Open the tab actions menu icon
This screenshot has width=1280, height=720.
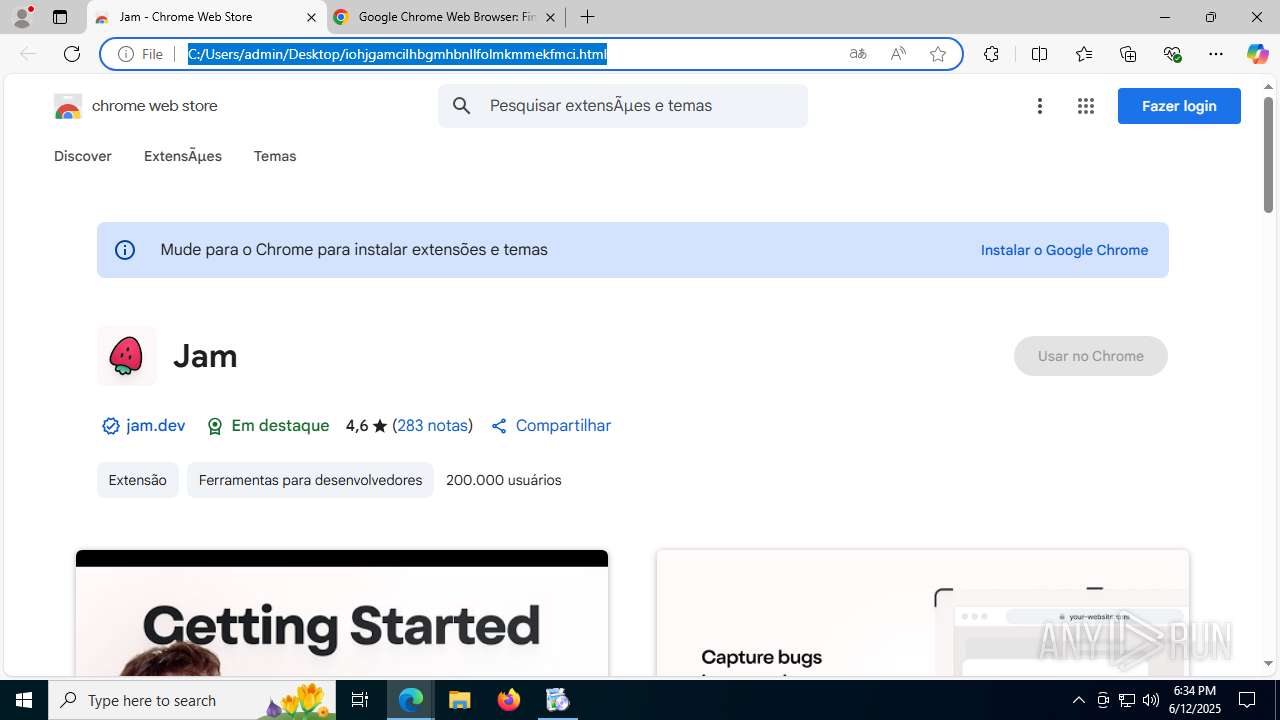tap(60, 17)
